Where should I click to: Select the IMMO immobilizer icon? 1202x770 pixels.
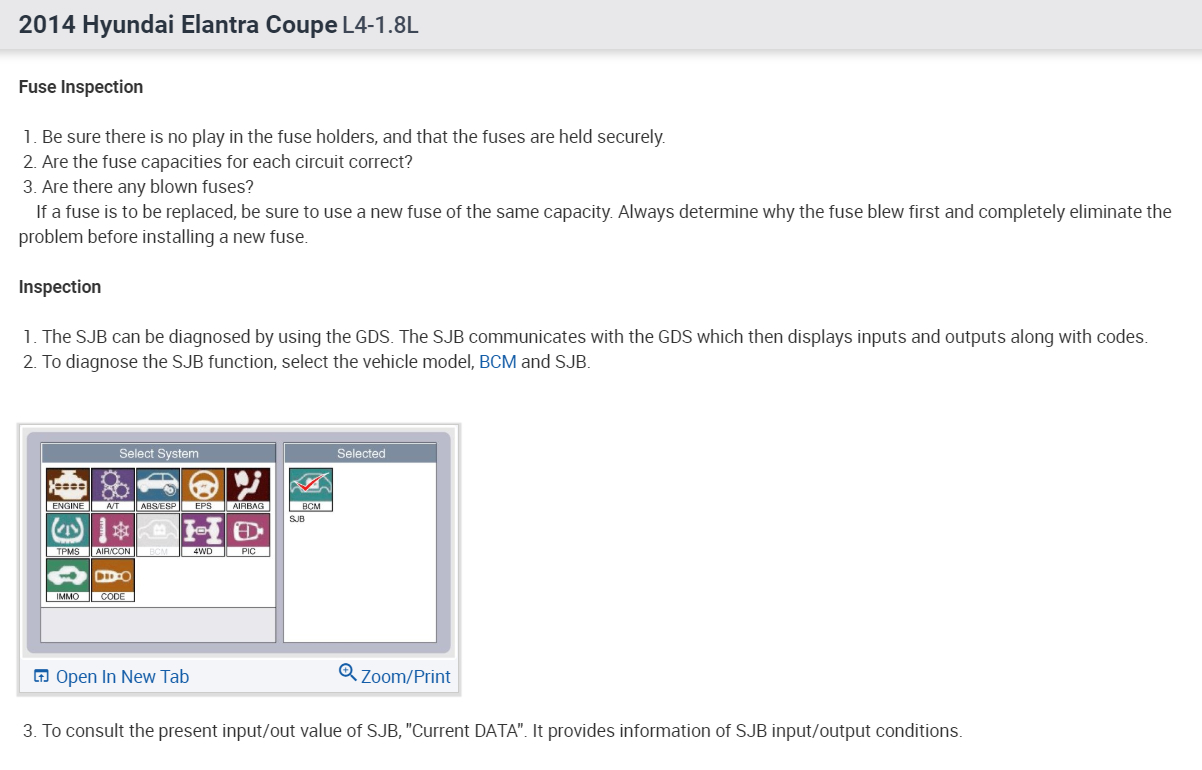coord(67,580)
